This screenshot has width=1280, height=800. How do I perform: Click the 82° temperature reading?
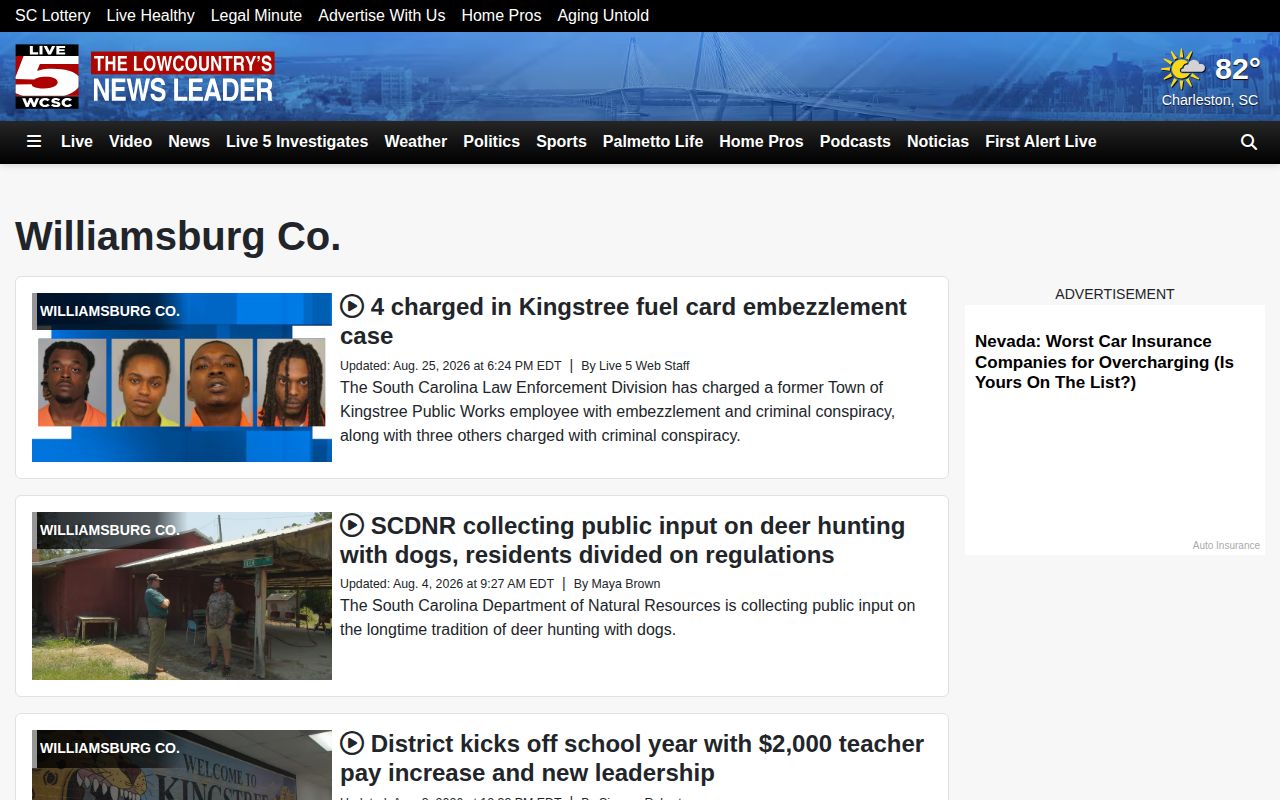(x=1237, y=69)
